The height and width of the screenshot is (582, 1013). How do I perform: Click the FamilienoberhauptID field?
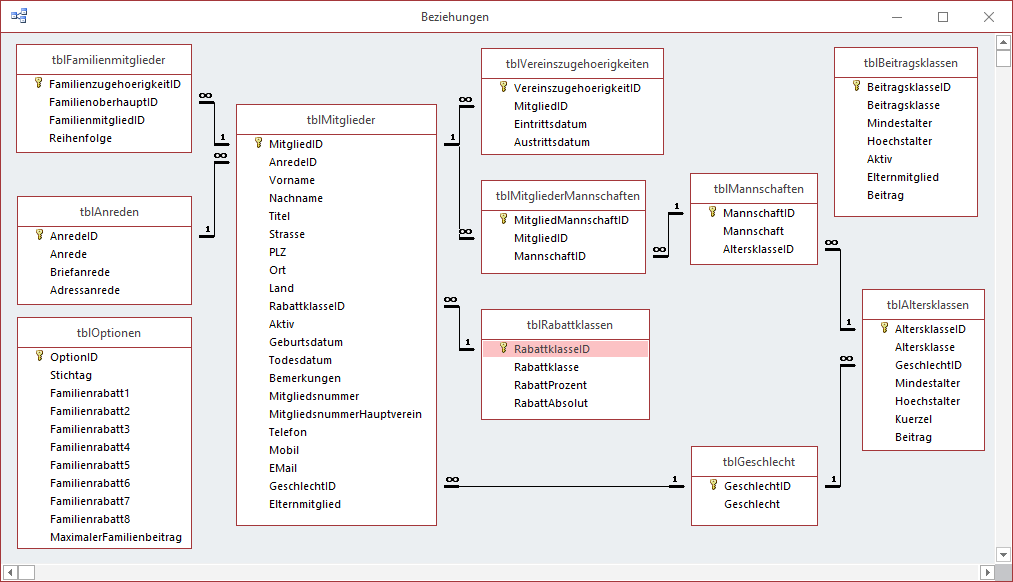pos(103,102)
